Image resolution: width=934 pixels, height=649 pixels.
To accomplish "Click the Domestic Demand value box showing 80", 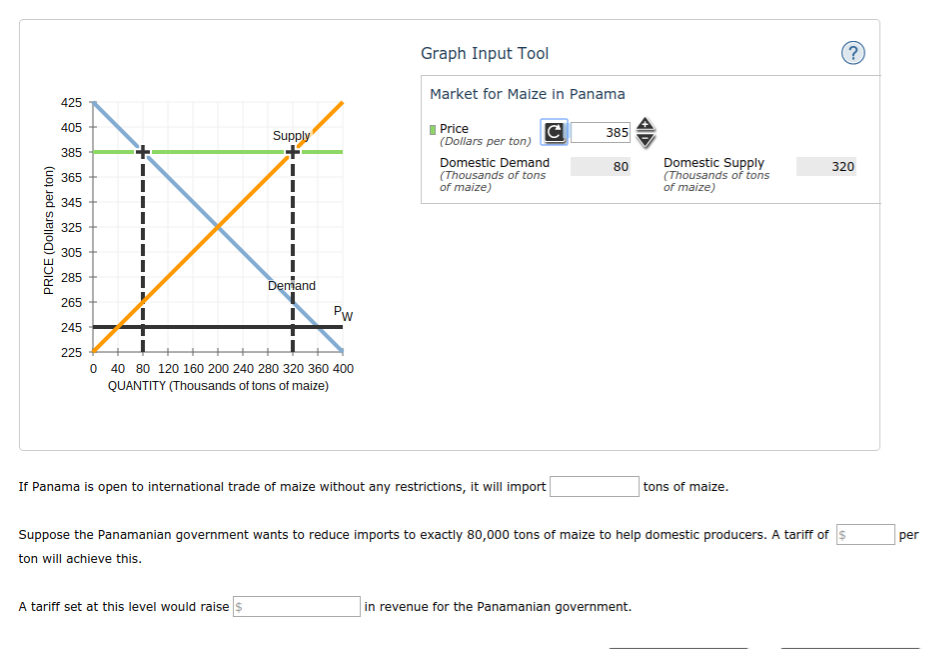I will coord(598,166).
